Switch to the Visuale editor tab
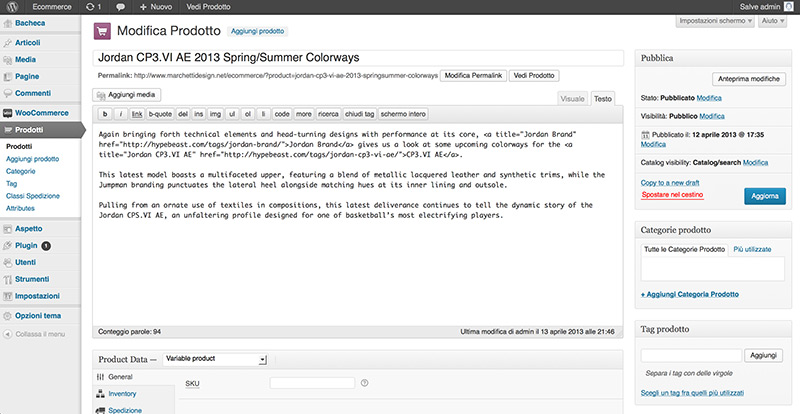Screen dimensions: 800x414 573,99
